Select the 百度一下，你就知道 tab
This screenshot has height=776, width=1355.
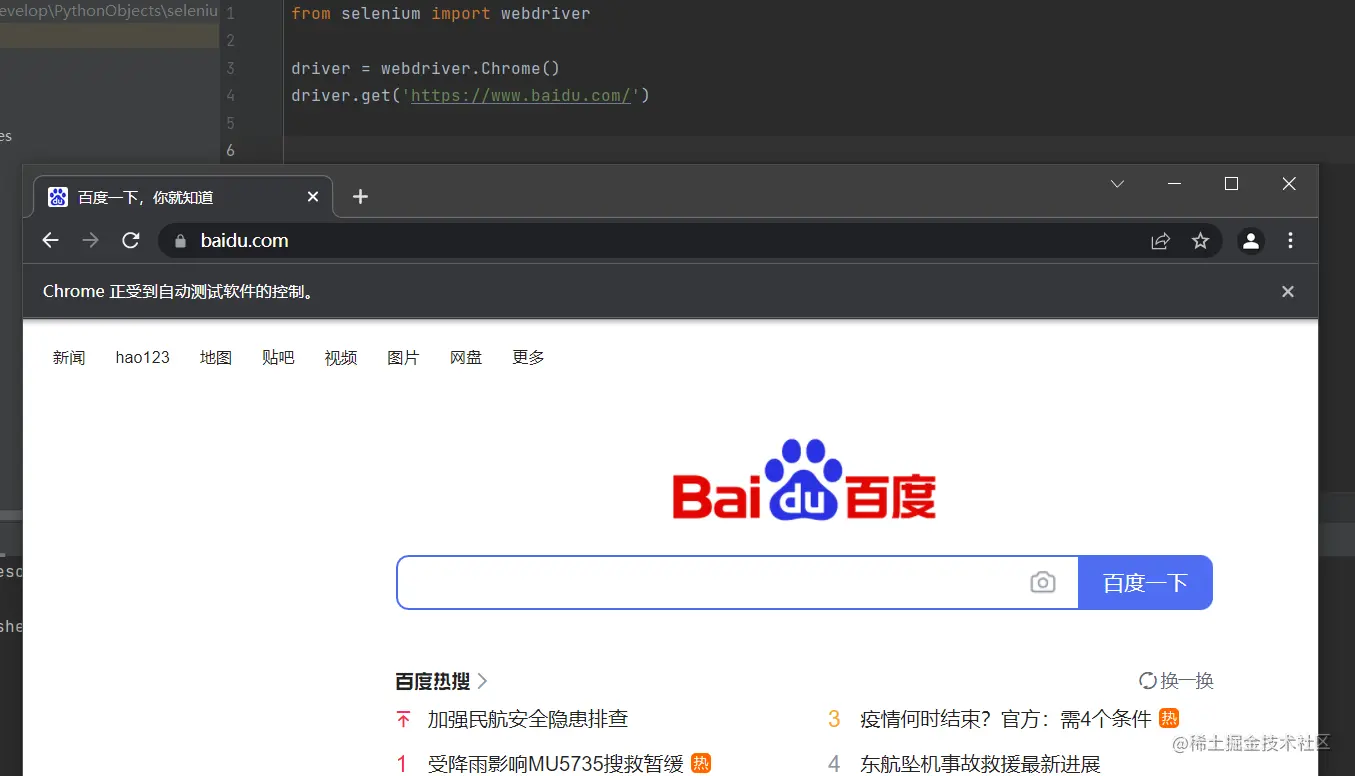183,197
